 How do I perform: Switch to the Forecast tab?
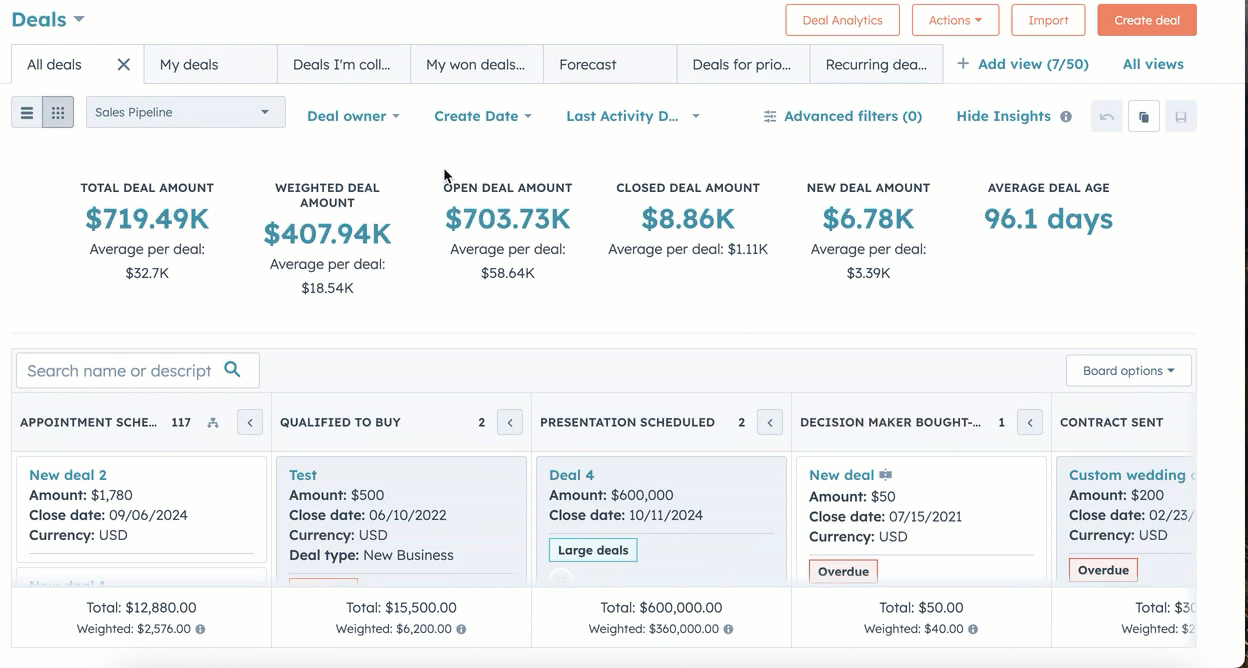(588, 65)
